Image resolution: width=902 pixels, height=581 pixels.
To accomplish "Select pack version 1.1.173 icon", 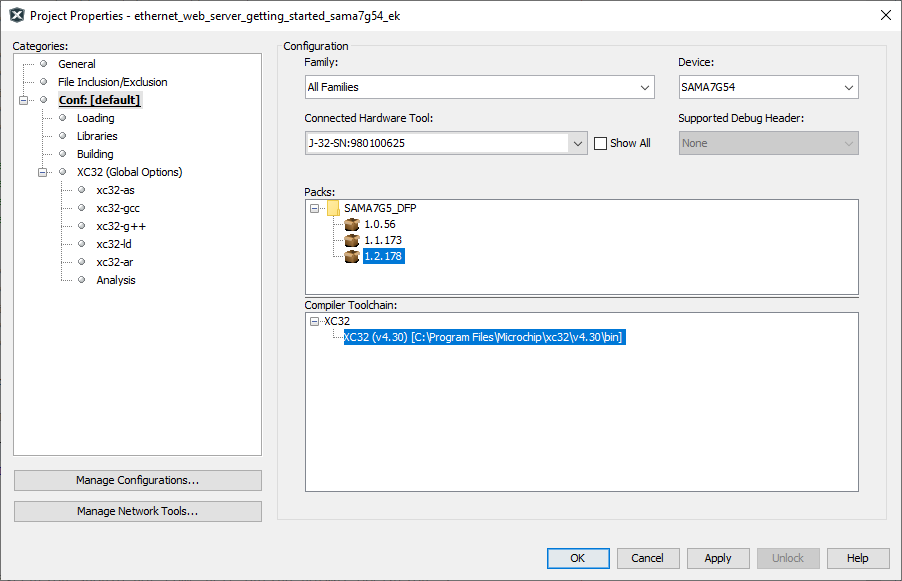I will click(x=352, y=240).
